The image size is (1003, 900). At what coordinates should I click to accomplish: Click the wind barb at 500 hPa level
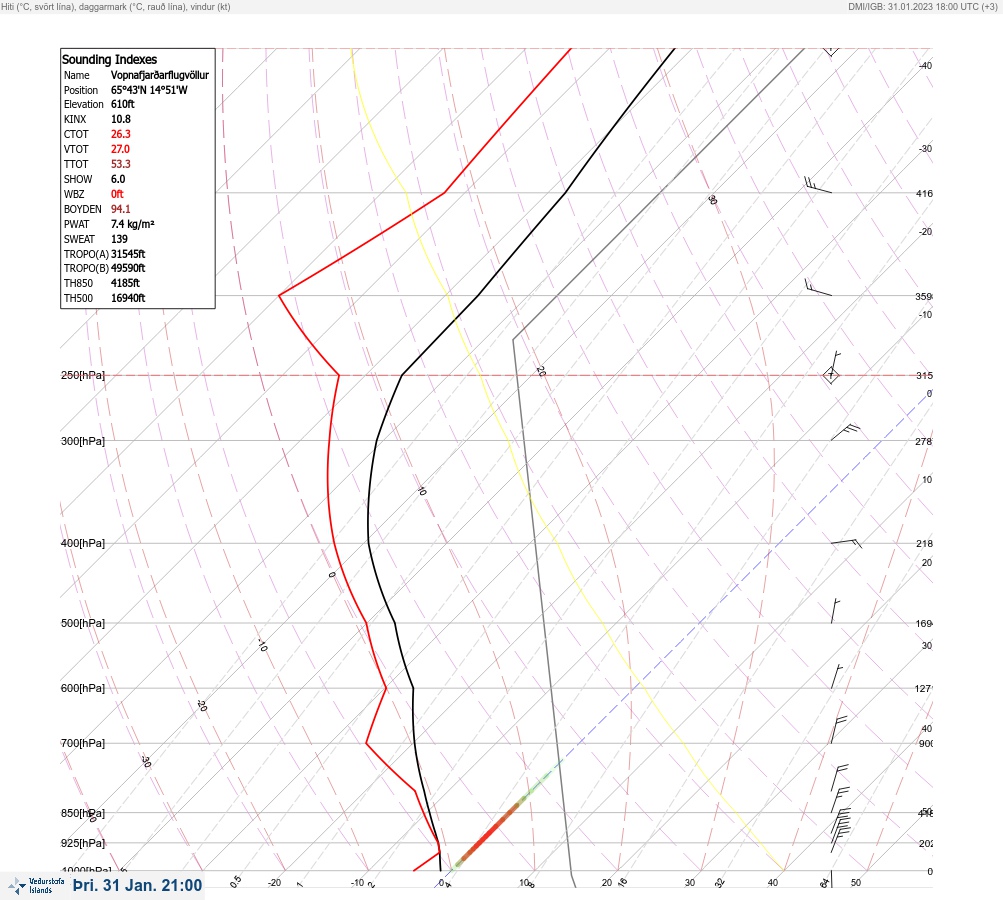835,611
